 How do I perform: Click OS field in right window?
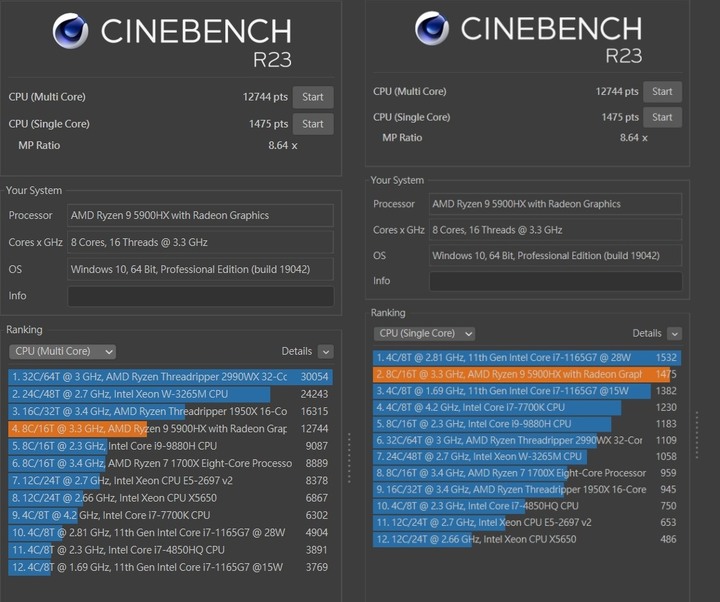[556, 255]
